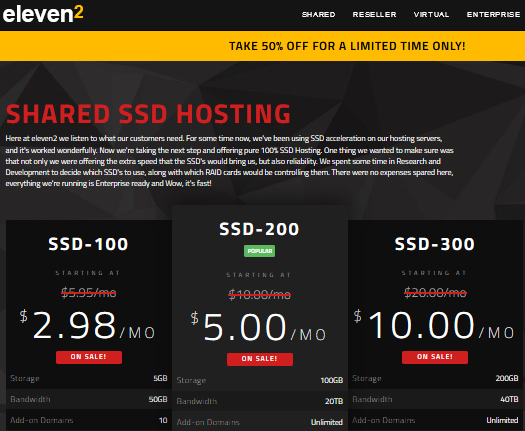Select the SSD-200 plan title

(259, 229)
